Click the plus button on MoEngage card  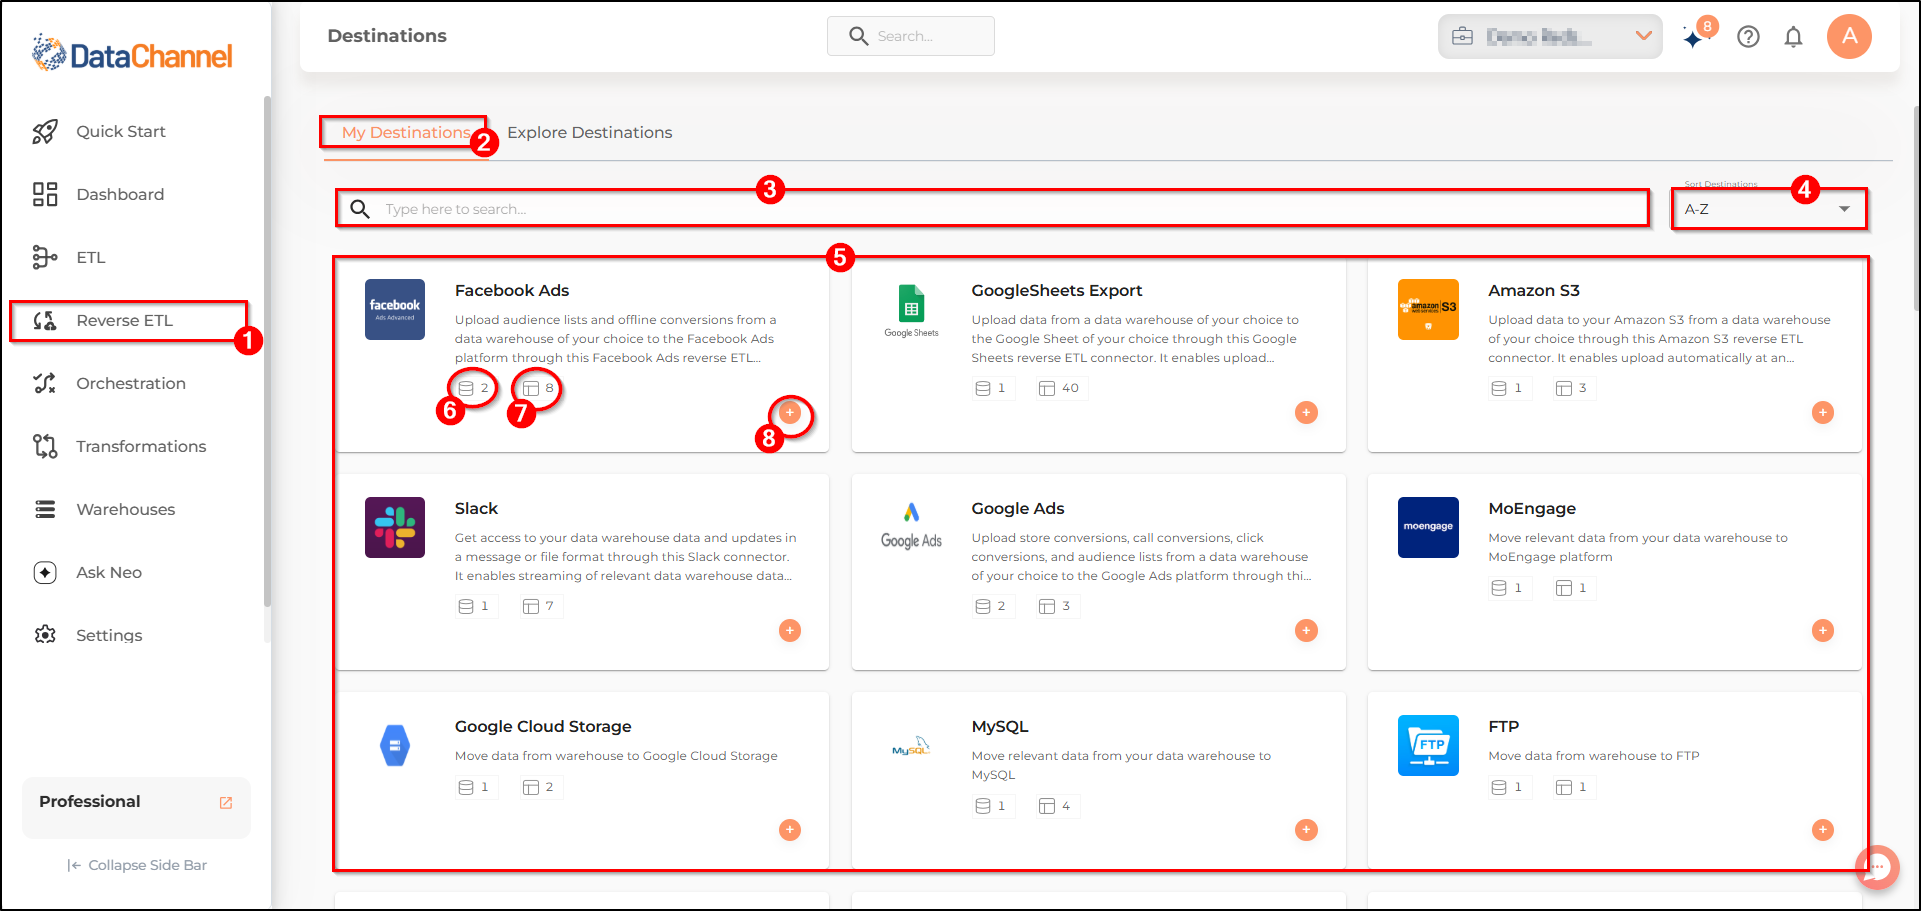point(1823,630)
